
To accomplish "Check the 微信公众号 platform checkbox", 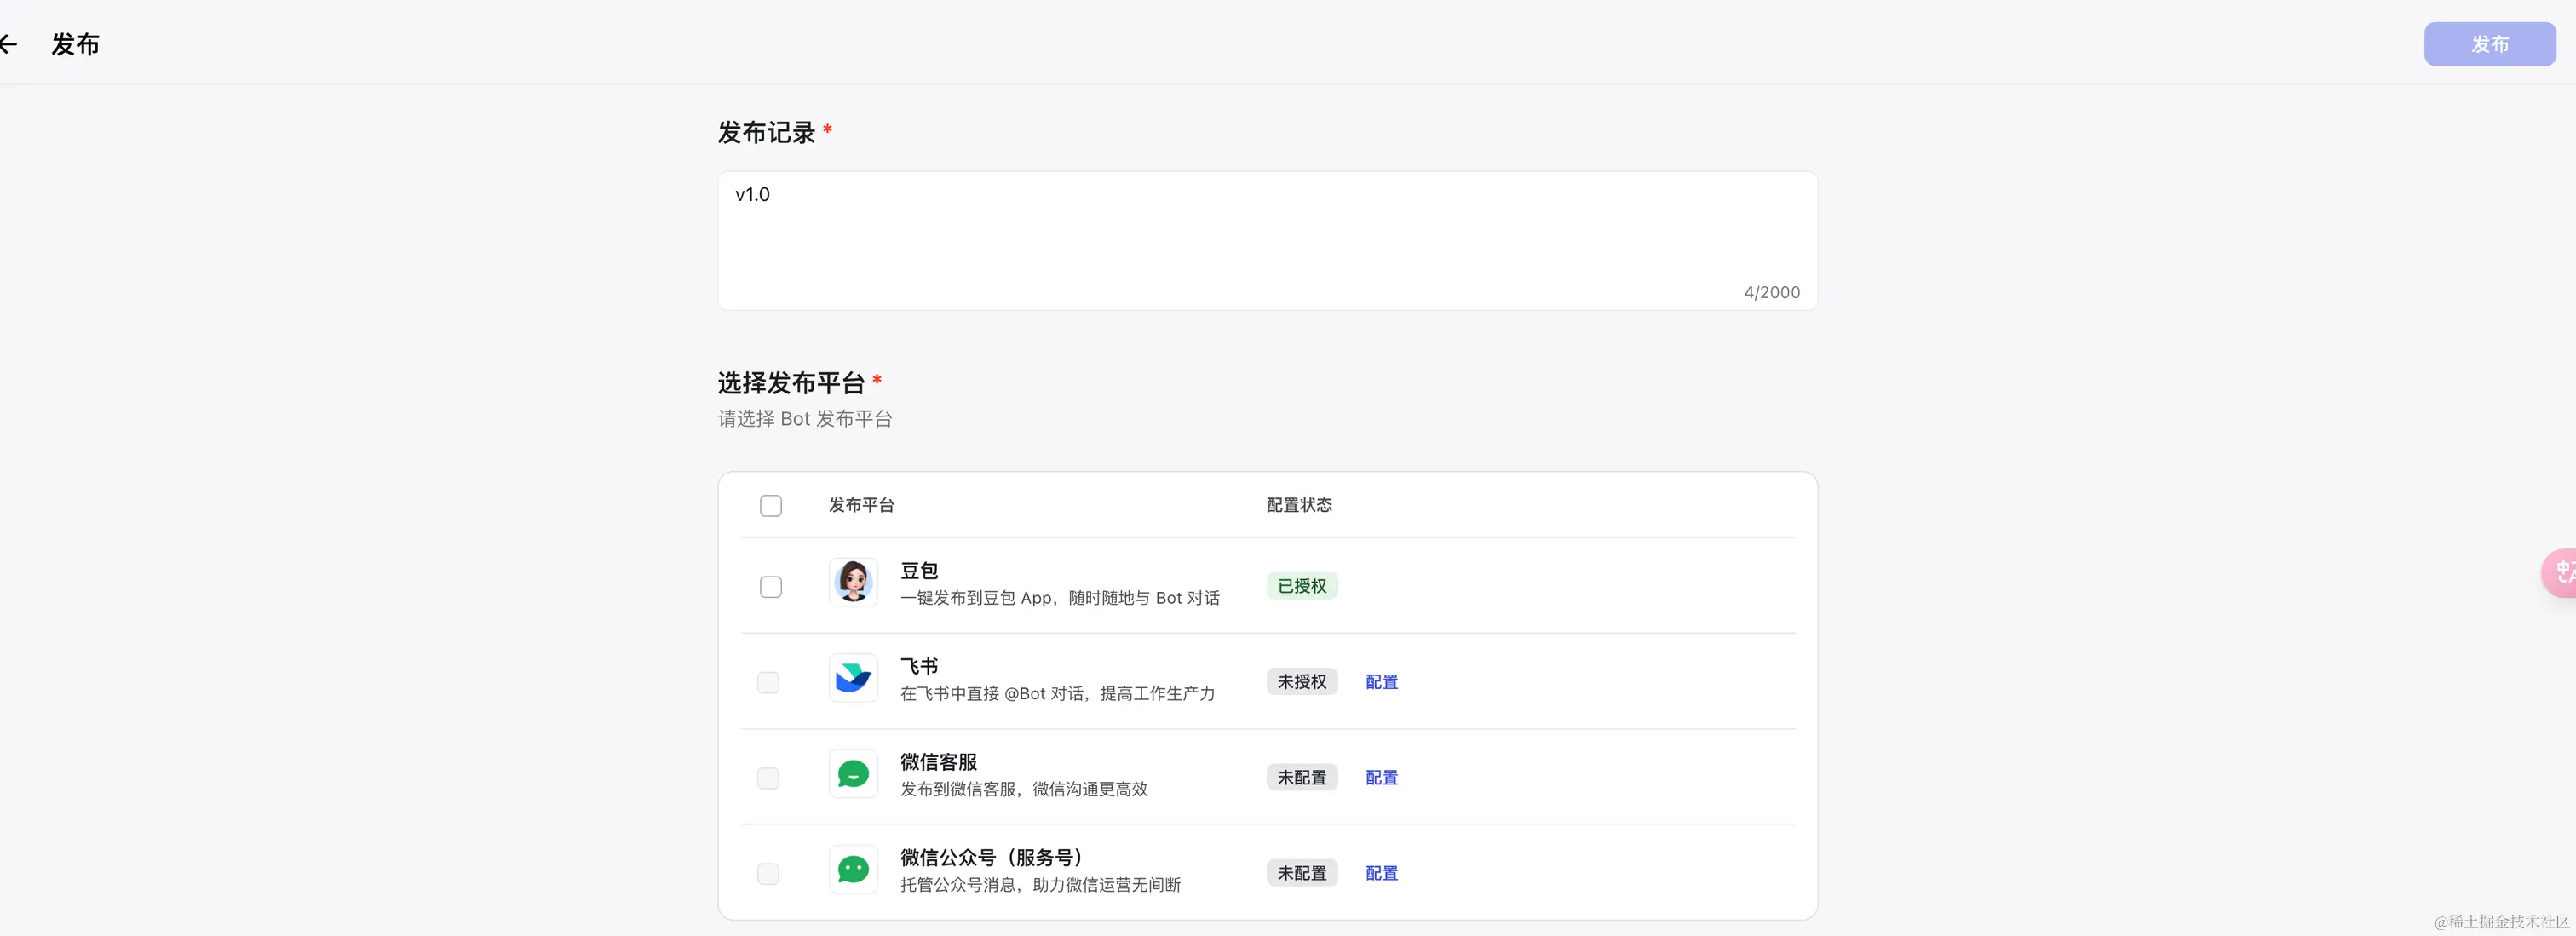I will 768,874.
